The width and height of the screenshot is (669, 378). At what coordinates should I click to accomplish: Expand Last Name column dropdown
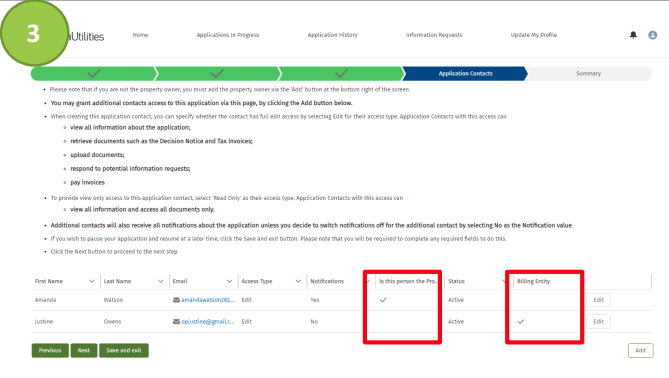pyautogui.click(x=160, y=281)
